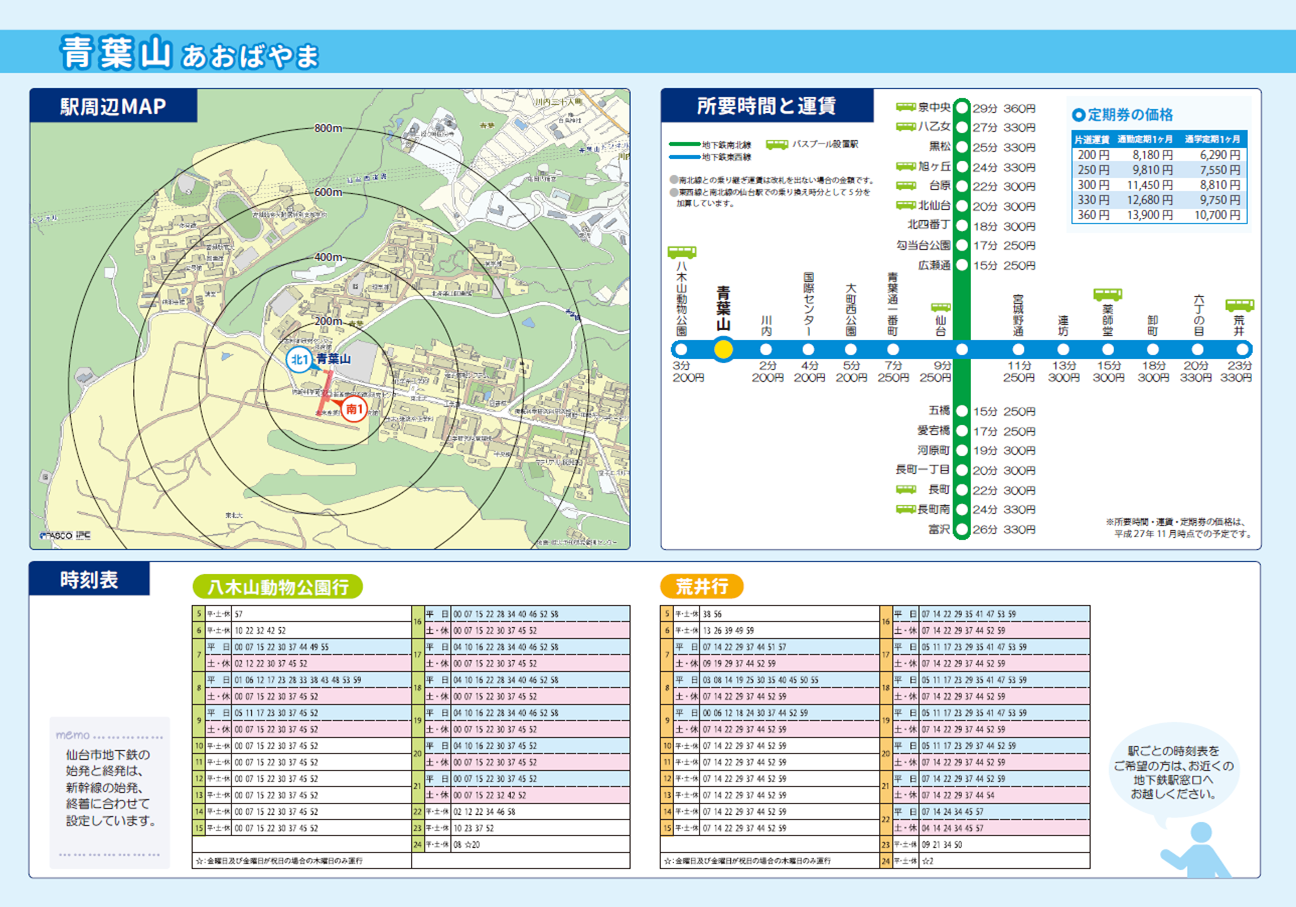
Task: Click the バスプール設置駅 legend bus icon
Action: pos(776,146)
